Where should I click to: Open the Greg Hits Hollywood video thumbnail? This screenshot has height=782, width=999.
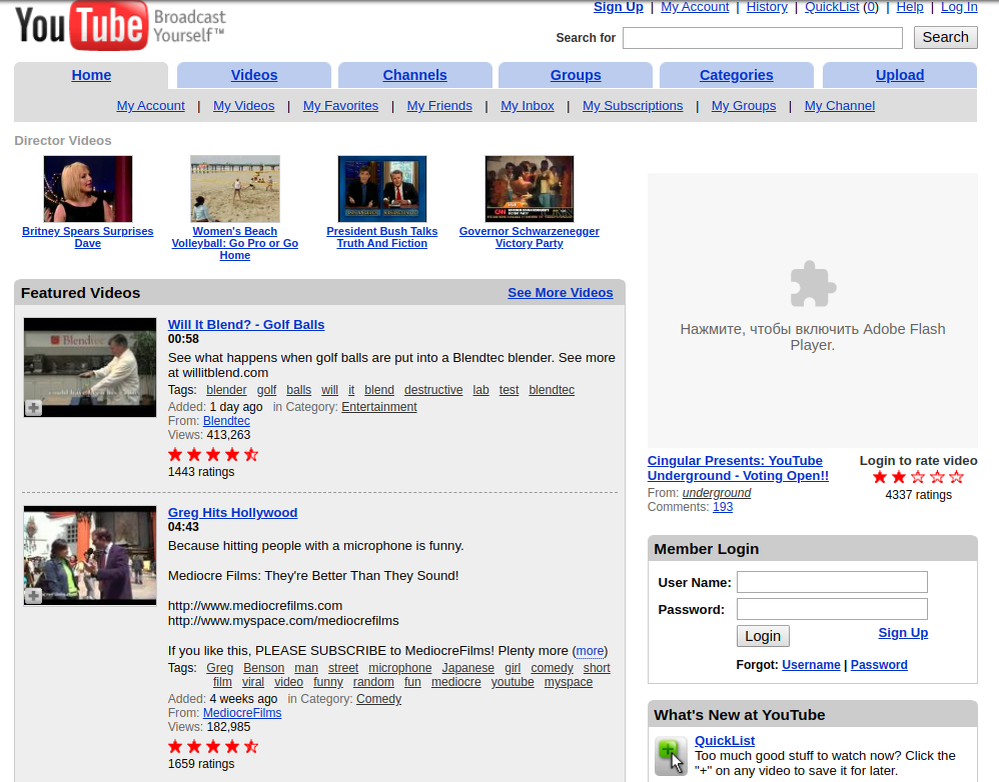90,556
